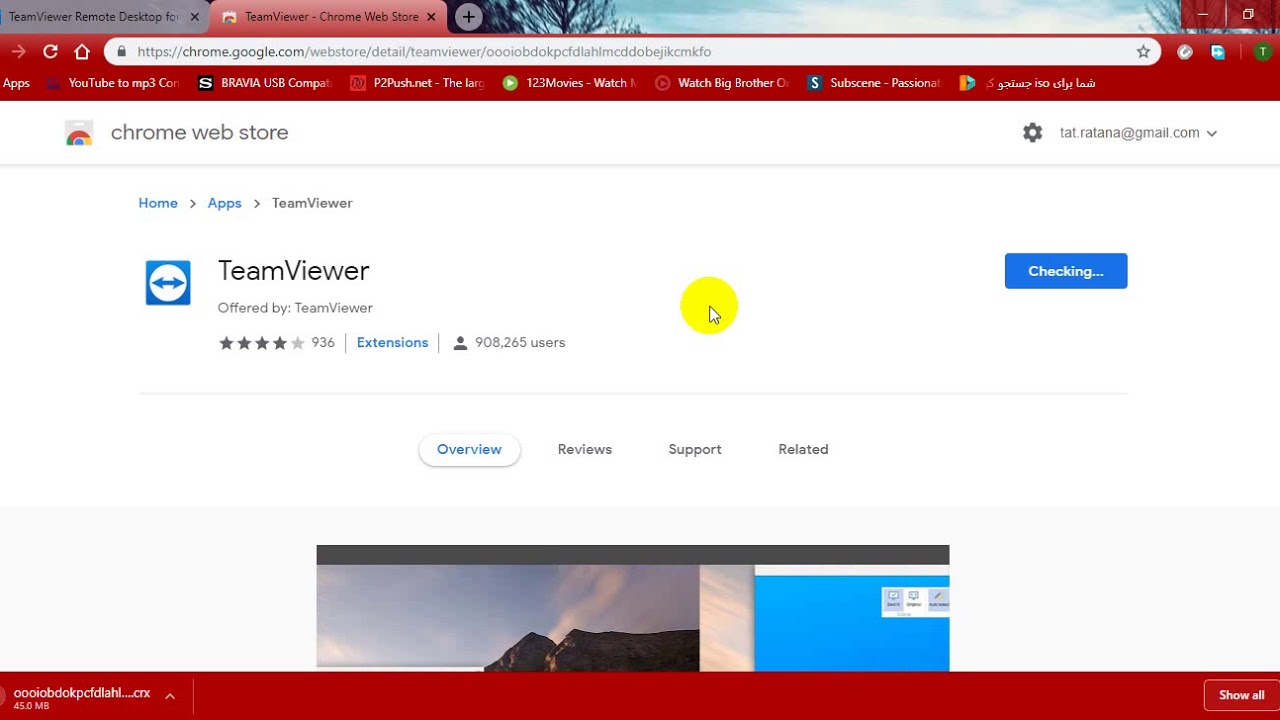This screenshot has height=720, width=1280.
Task: Click the star rating with 936 reviews
Action: [276, 343]
